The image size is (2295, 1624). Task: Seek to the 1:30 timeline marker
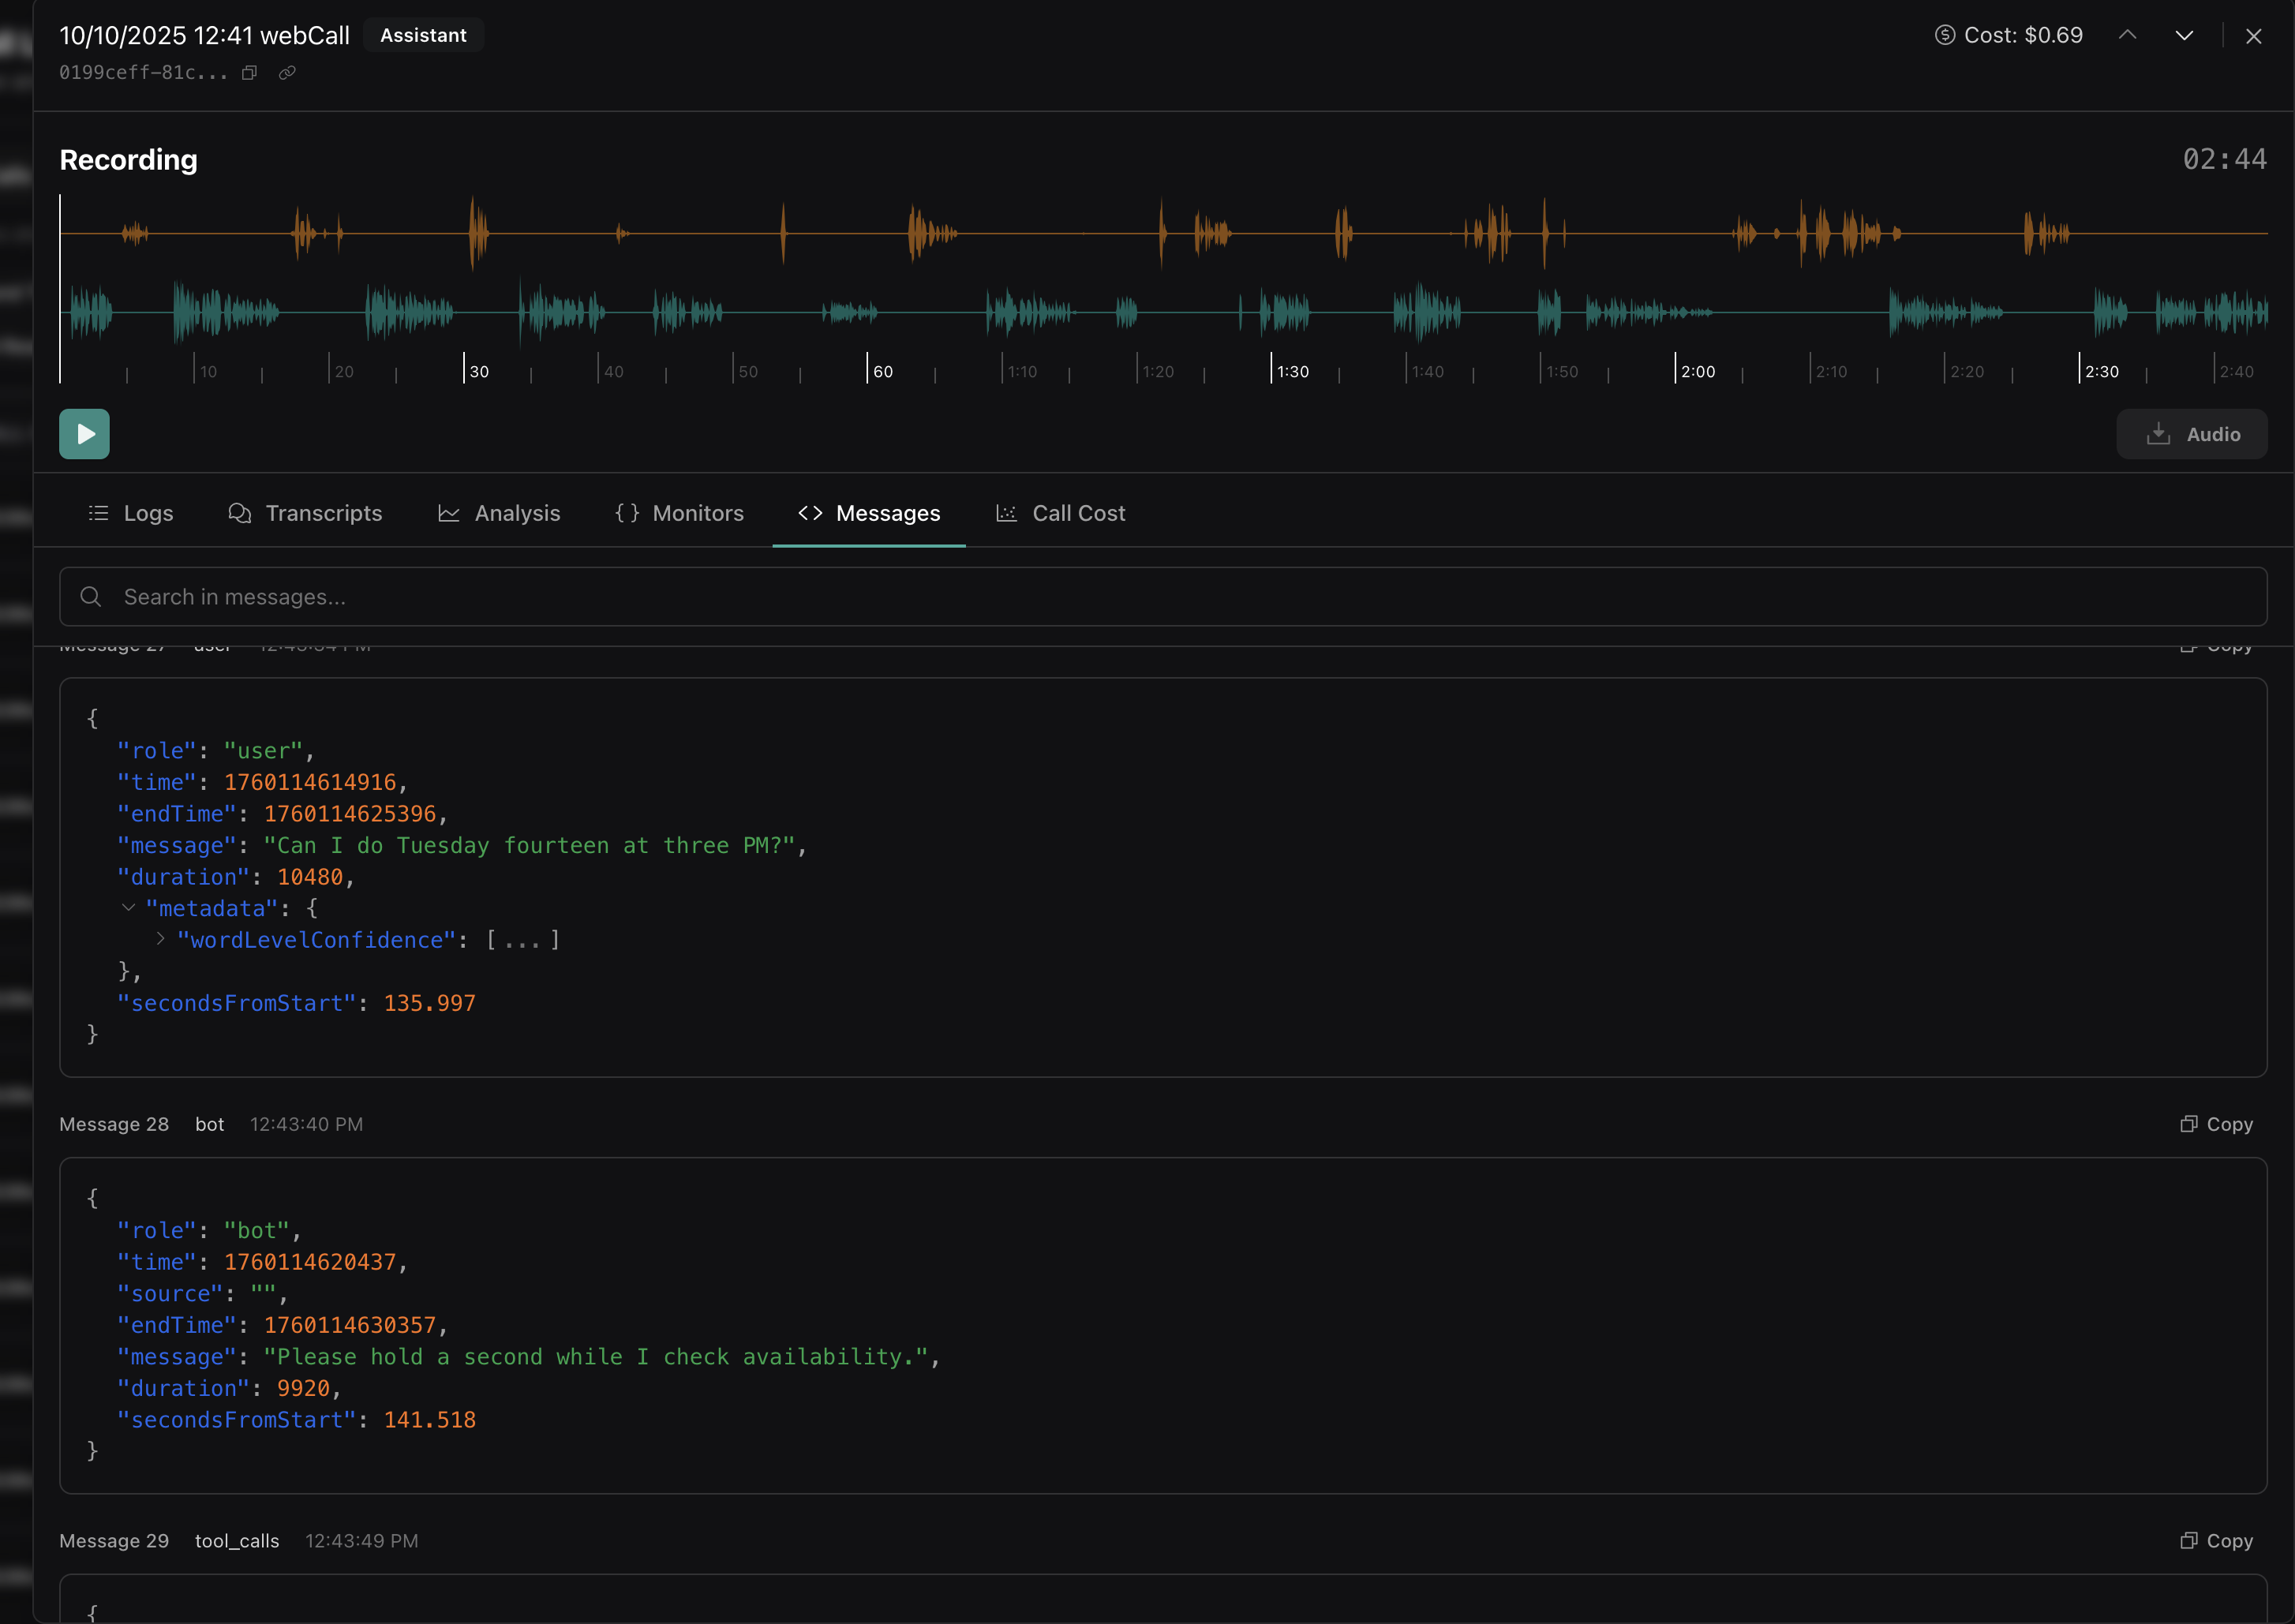(1272, 368)
